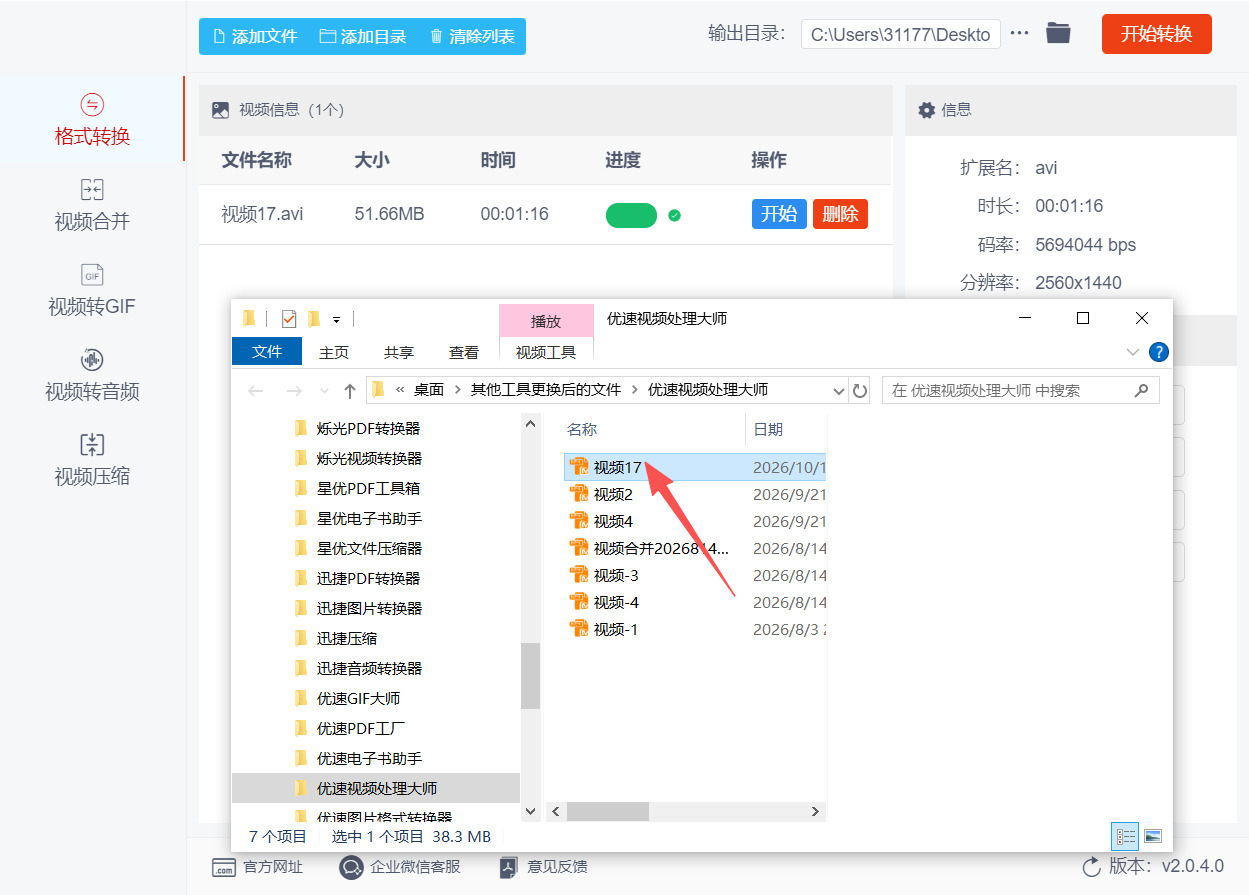Click the tree pane scroll down arrow
The image size is (1249, 895).
point(531,811)
